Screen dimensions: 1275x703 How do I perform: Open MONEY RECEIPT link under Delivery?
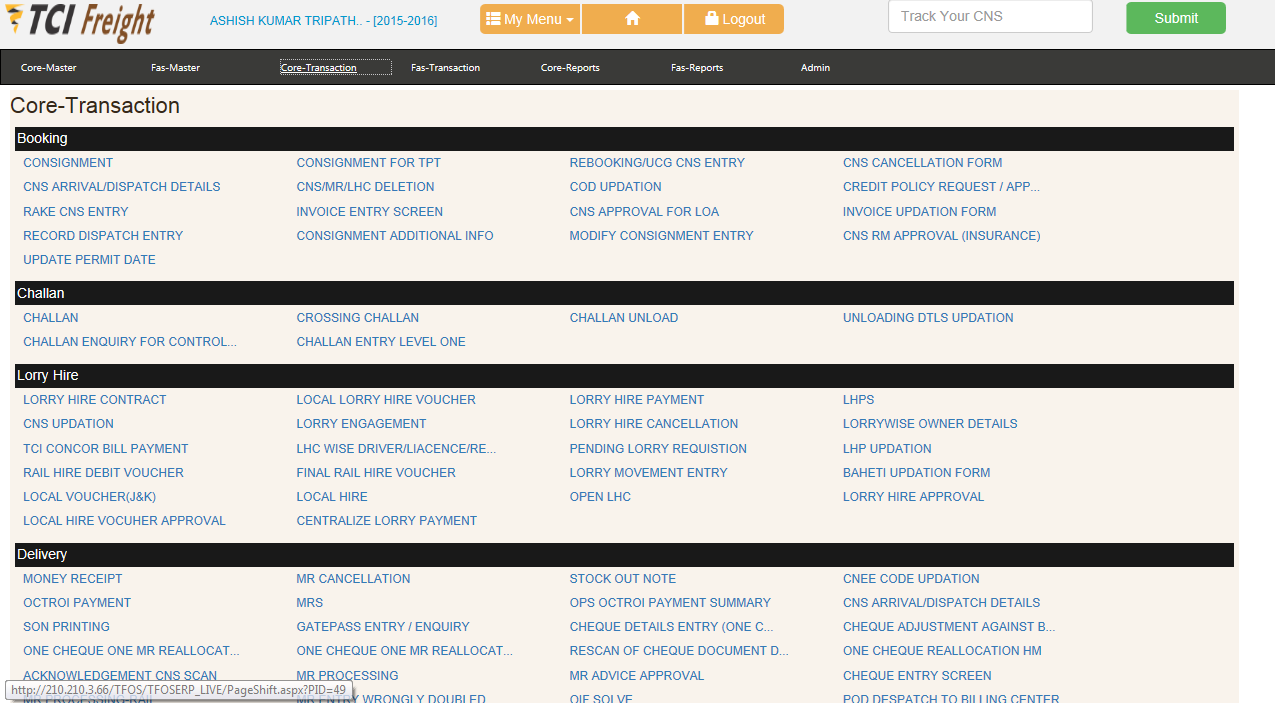tap(73, 579)
